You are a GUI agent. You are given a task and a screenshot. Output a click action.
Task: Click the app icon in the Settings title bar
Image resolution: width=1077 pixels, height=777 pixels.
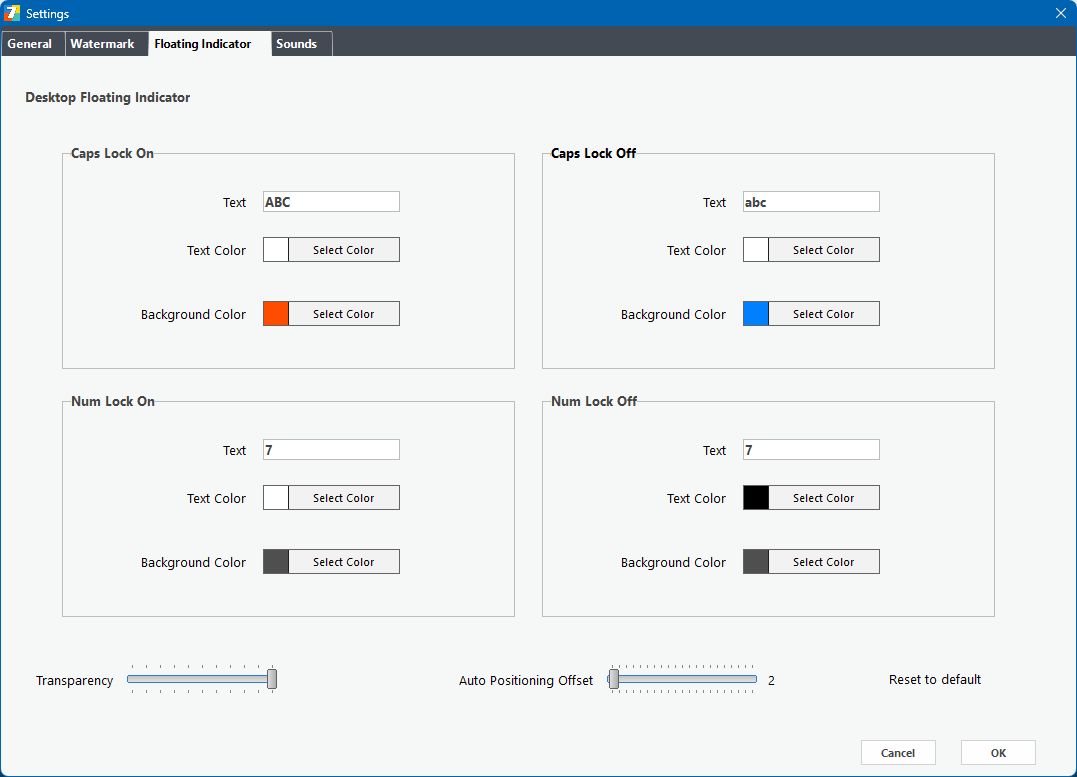(12, 13)
